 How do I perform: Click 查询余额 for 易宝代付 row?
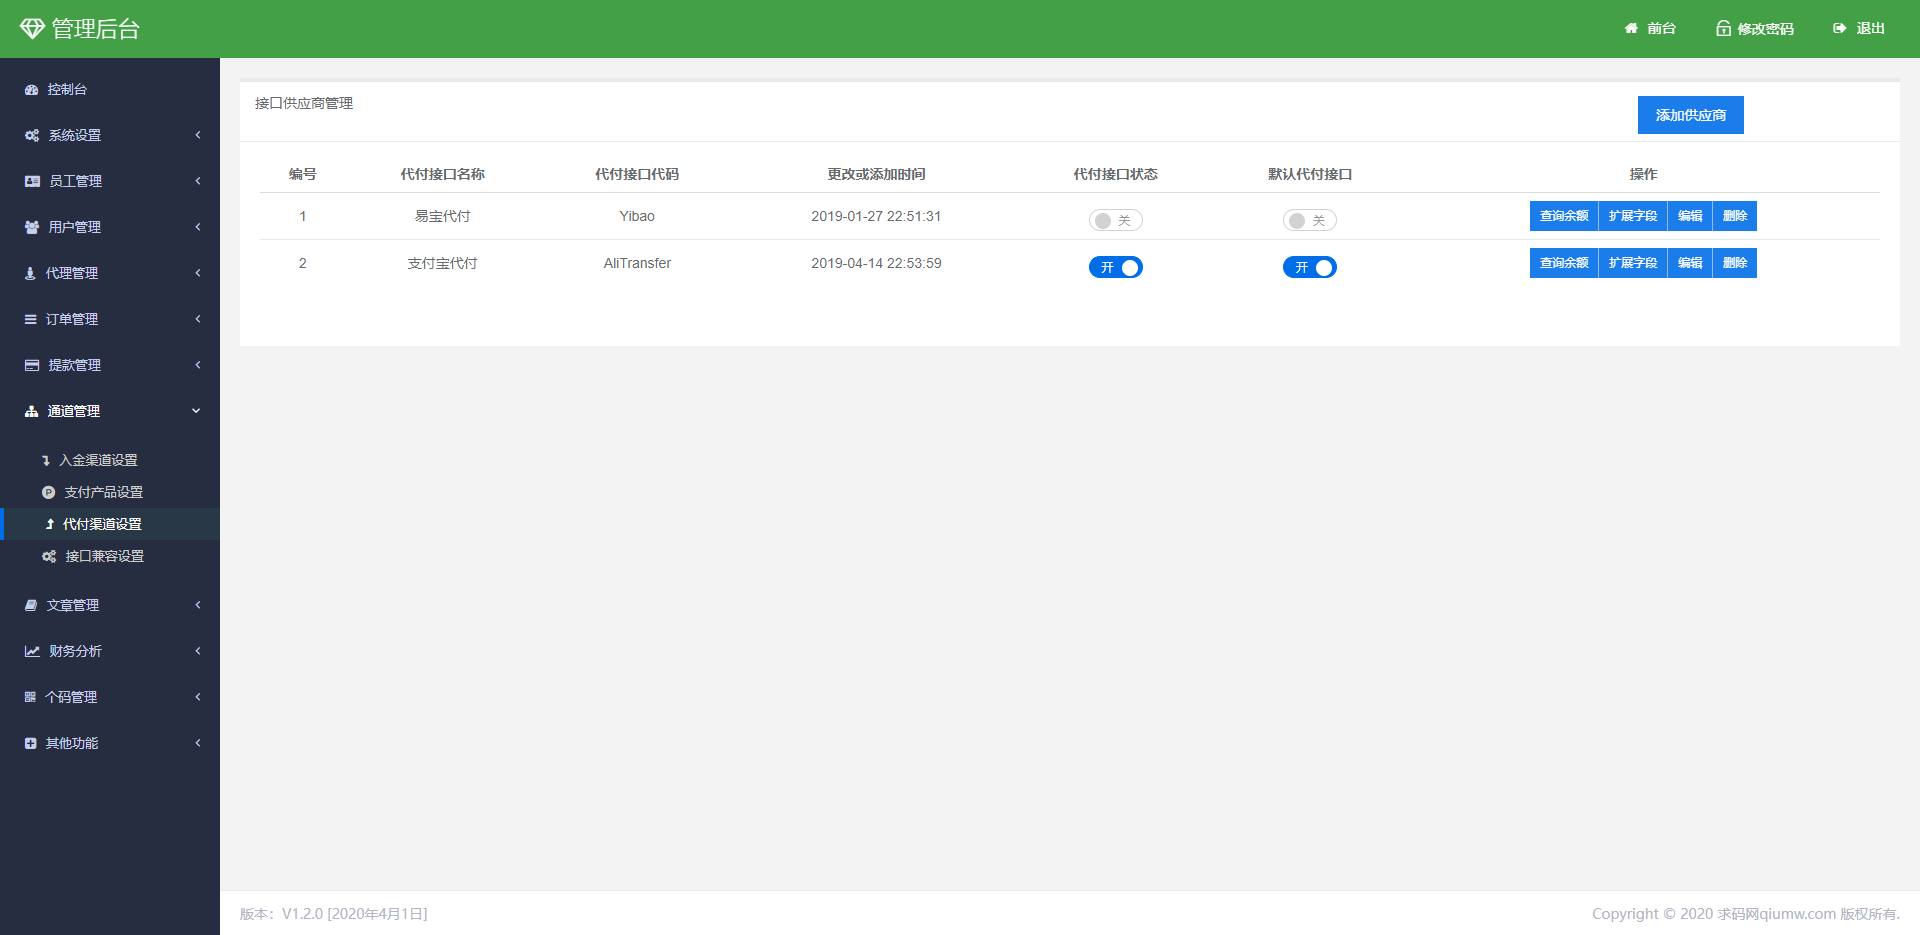(x=1564, y=216)
